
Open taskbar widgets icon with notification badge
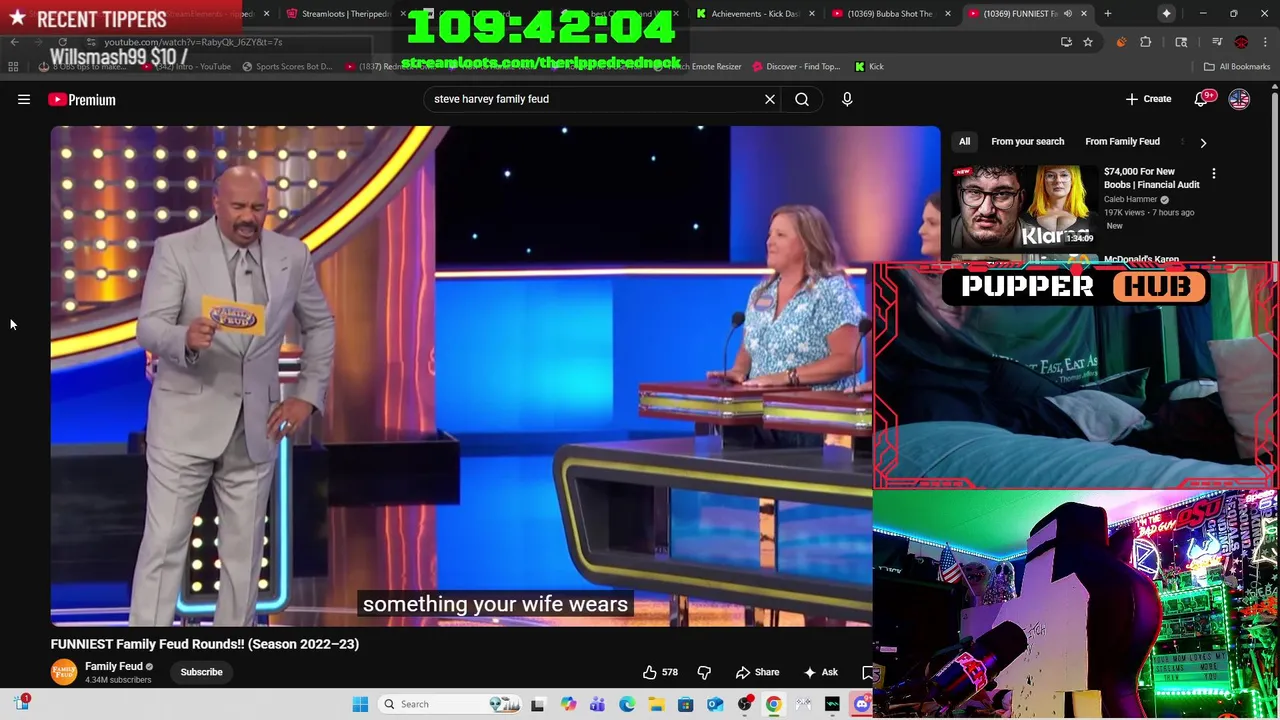22,703
